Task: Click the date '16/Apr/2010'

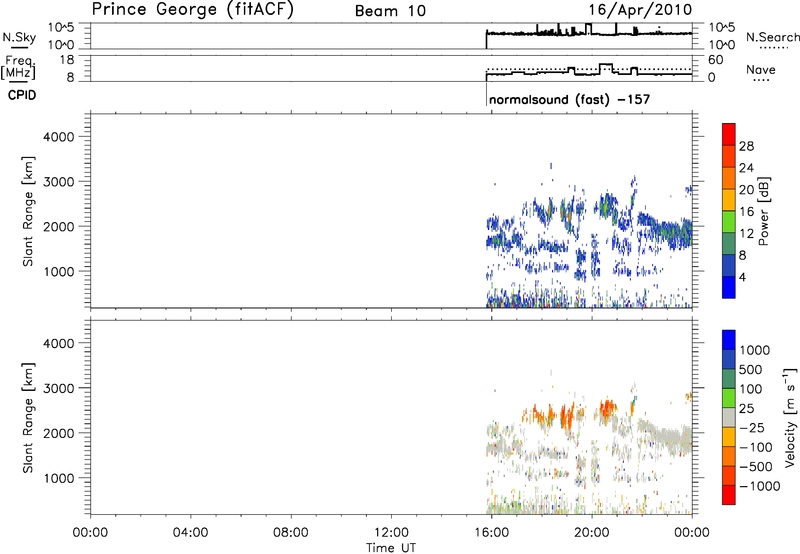Action: 640,10
